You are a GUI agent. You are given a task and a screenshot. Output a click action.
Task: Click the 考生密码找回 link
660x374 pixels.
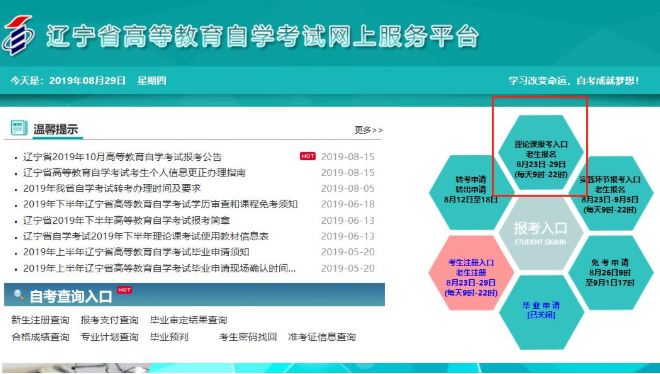point(248,337)
